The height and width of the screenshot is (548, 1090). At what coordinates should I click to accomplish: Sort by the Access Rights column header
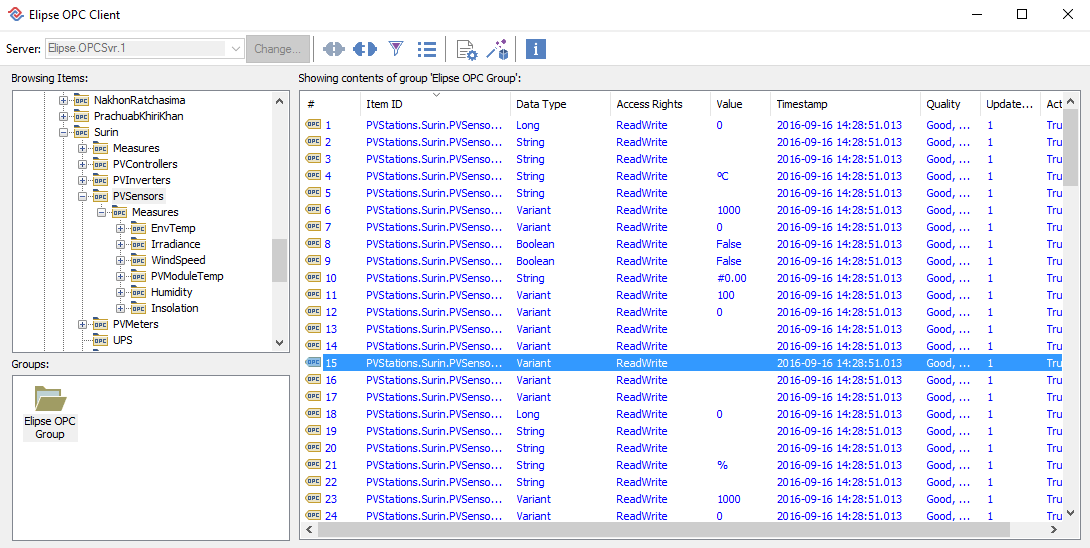coord(660,104)
